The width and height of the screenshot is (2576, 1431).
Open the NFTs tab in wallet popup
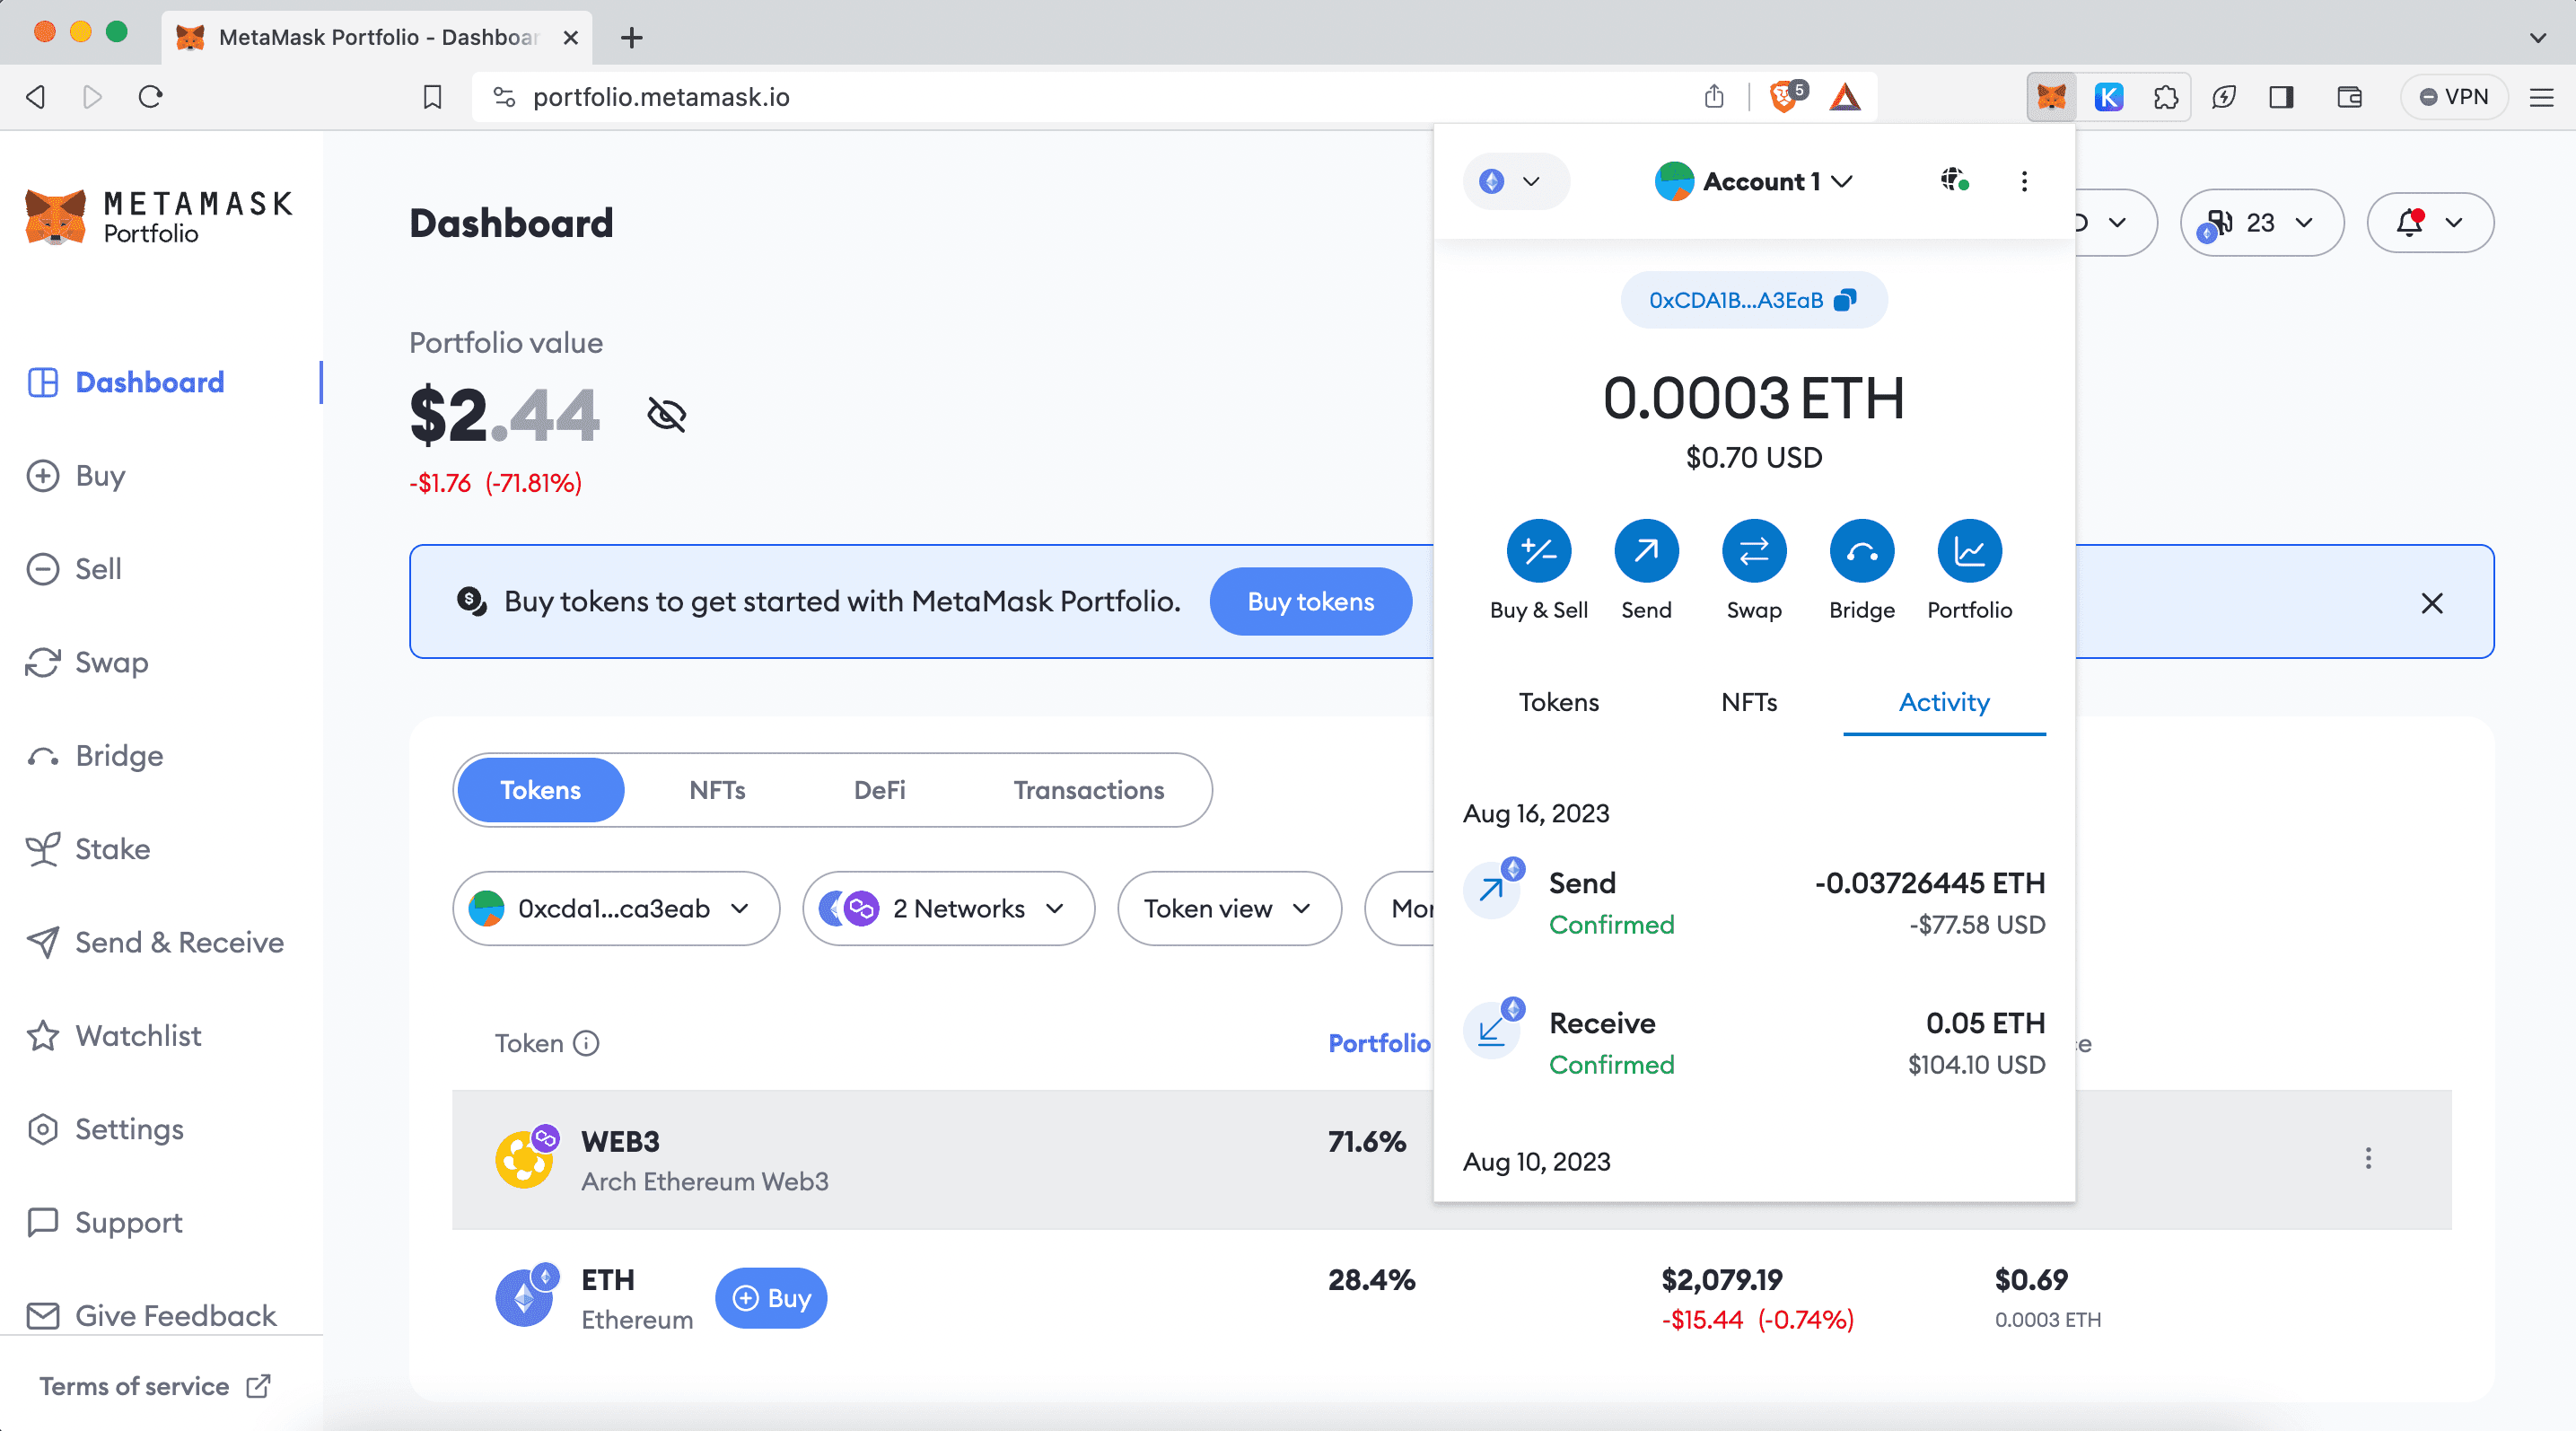point(1749,702)
